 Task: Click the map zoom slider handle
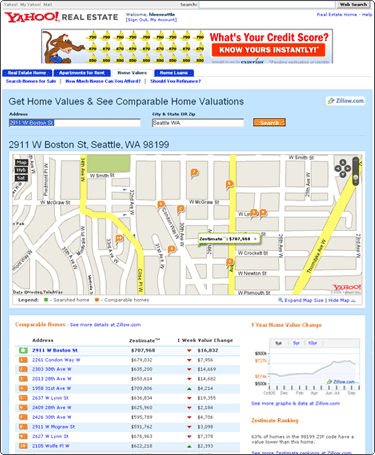356,178
